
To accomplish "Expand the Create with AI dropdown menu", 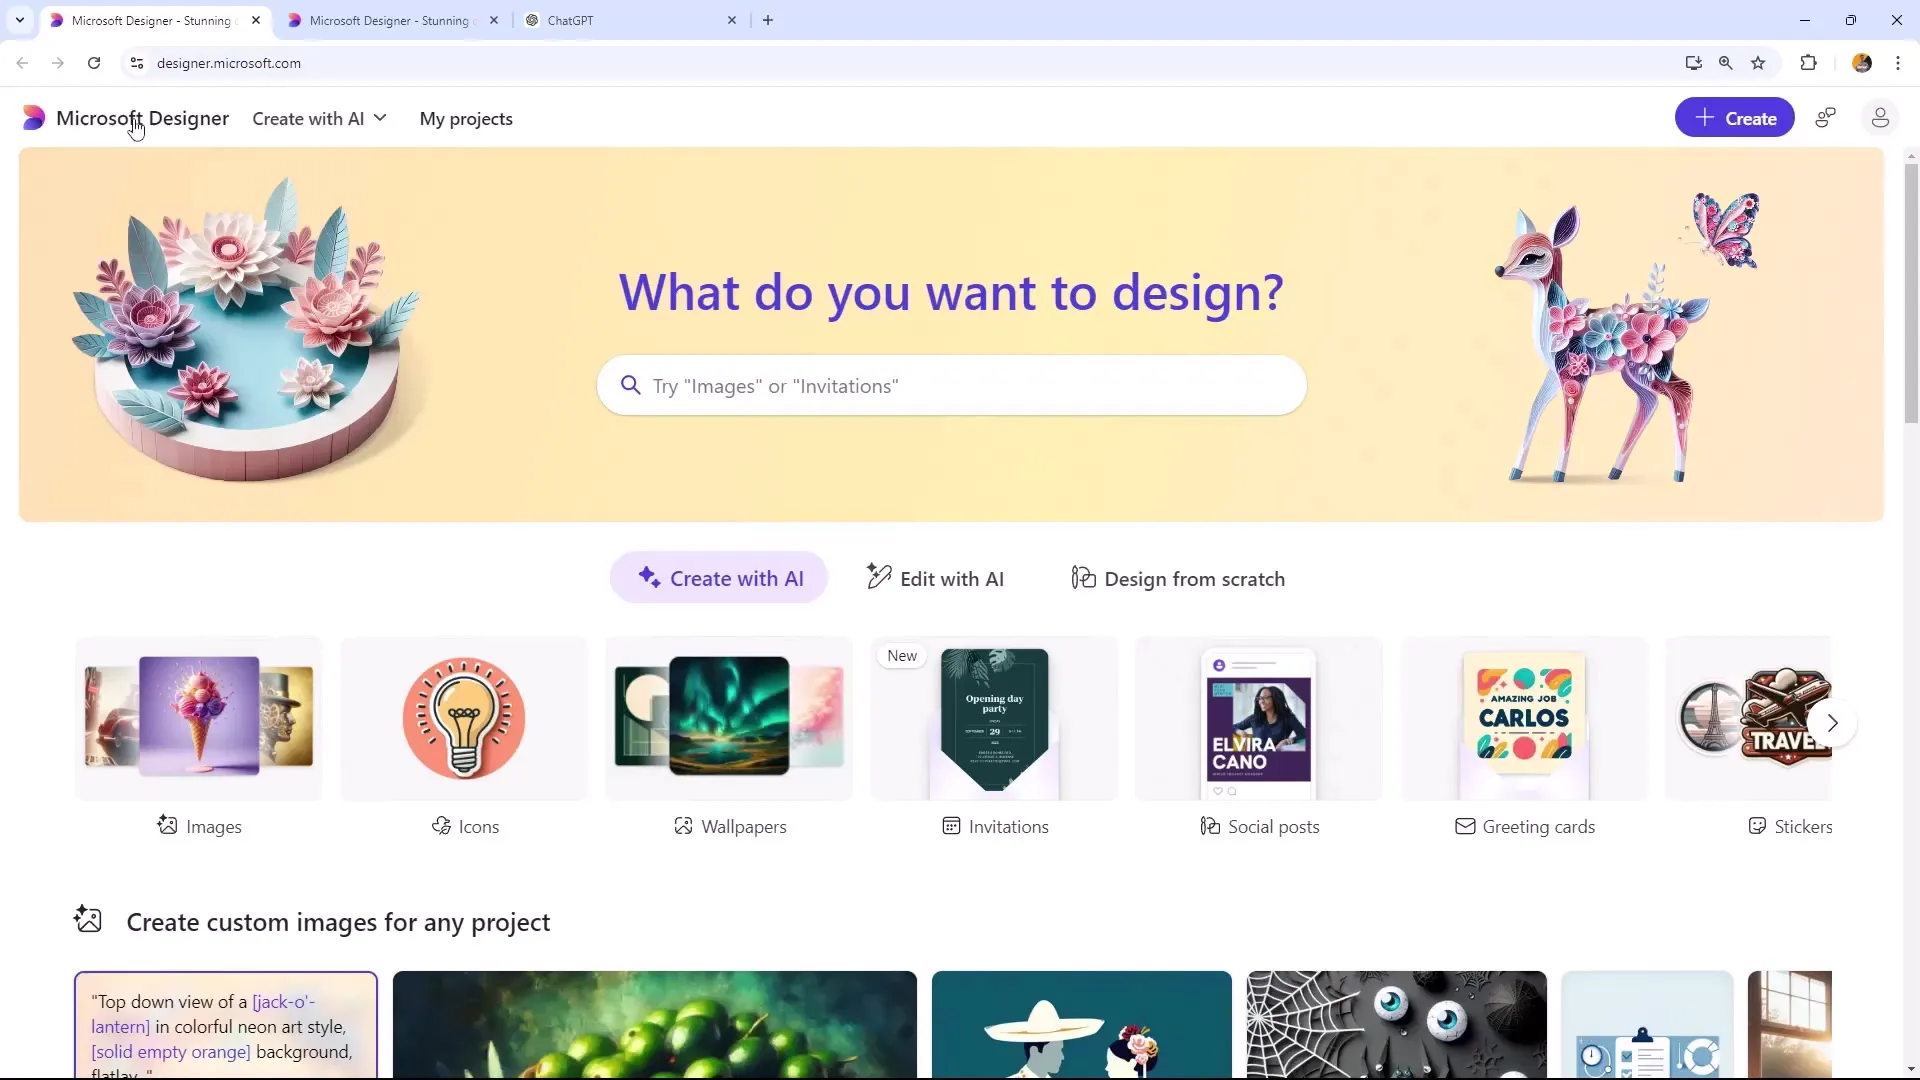I will [x=322, y=119].
